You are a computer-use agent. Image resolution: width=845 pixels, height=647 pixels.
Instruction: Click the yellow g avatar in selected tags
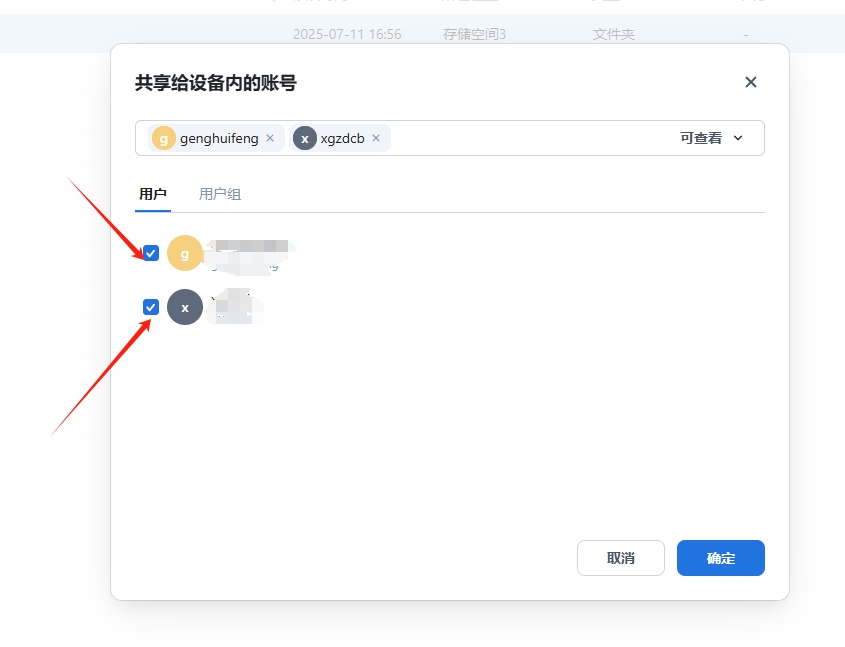coord(163,138)
